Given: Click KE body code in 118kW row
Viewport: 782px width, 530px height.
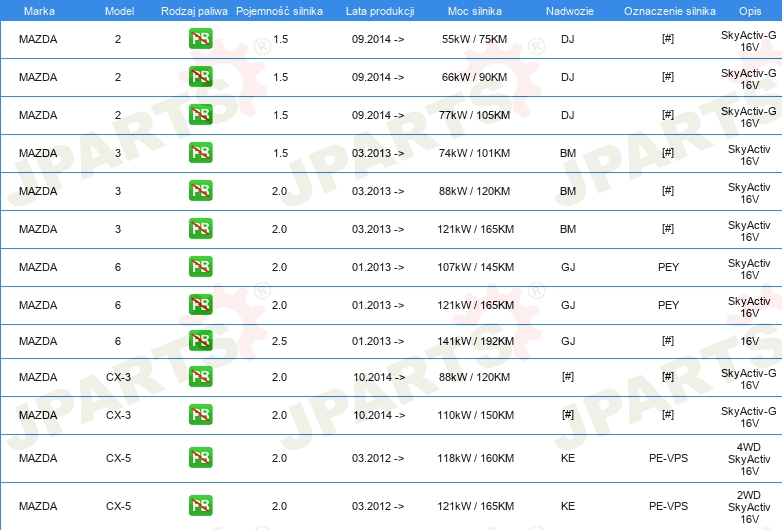Looking at the screenshot, I should [568, 458].
